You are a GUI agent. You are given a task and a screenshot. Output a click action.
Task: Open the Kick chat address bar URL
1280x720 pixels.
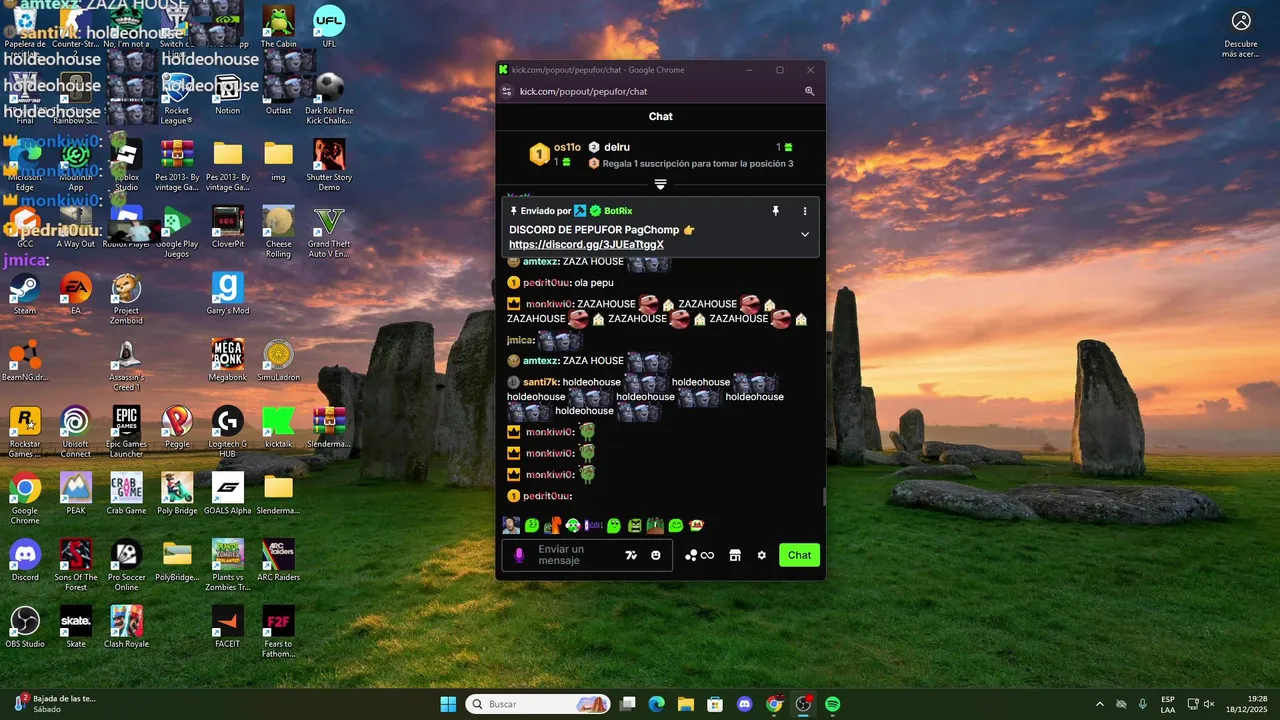(584, 91)
